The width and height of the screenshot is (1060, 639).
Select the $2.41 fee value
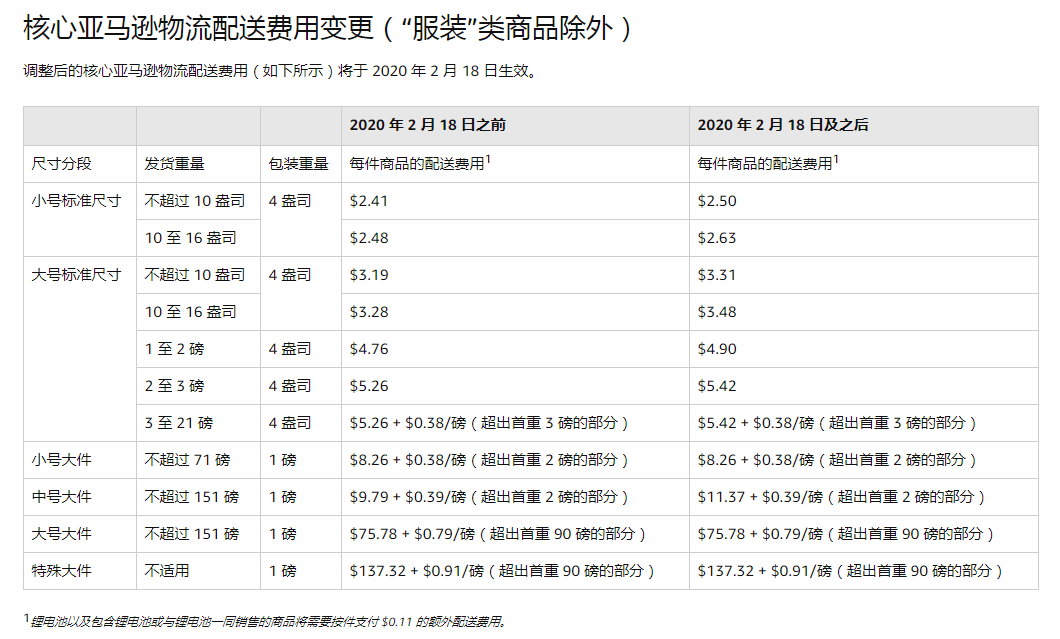pyautogui.click(x=369, y=201)
